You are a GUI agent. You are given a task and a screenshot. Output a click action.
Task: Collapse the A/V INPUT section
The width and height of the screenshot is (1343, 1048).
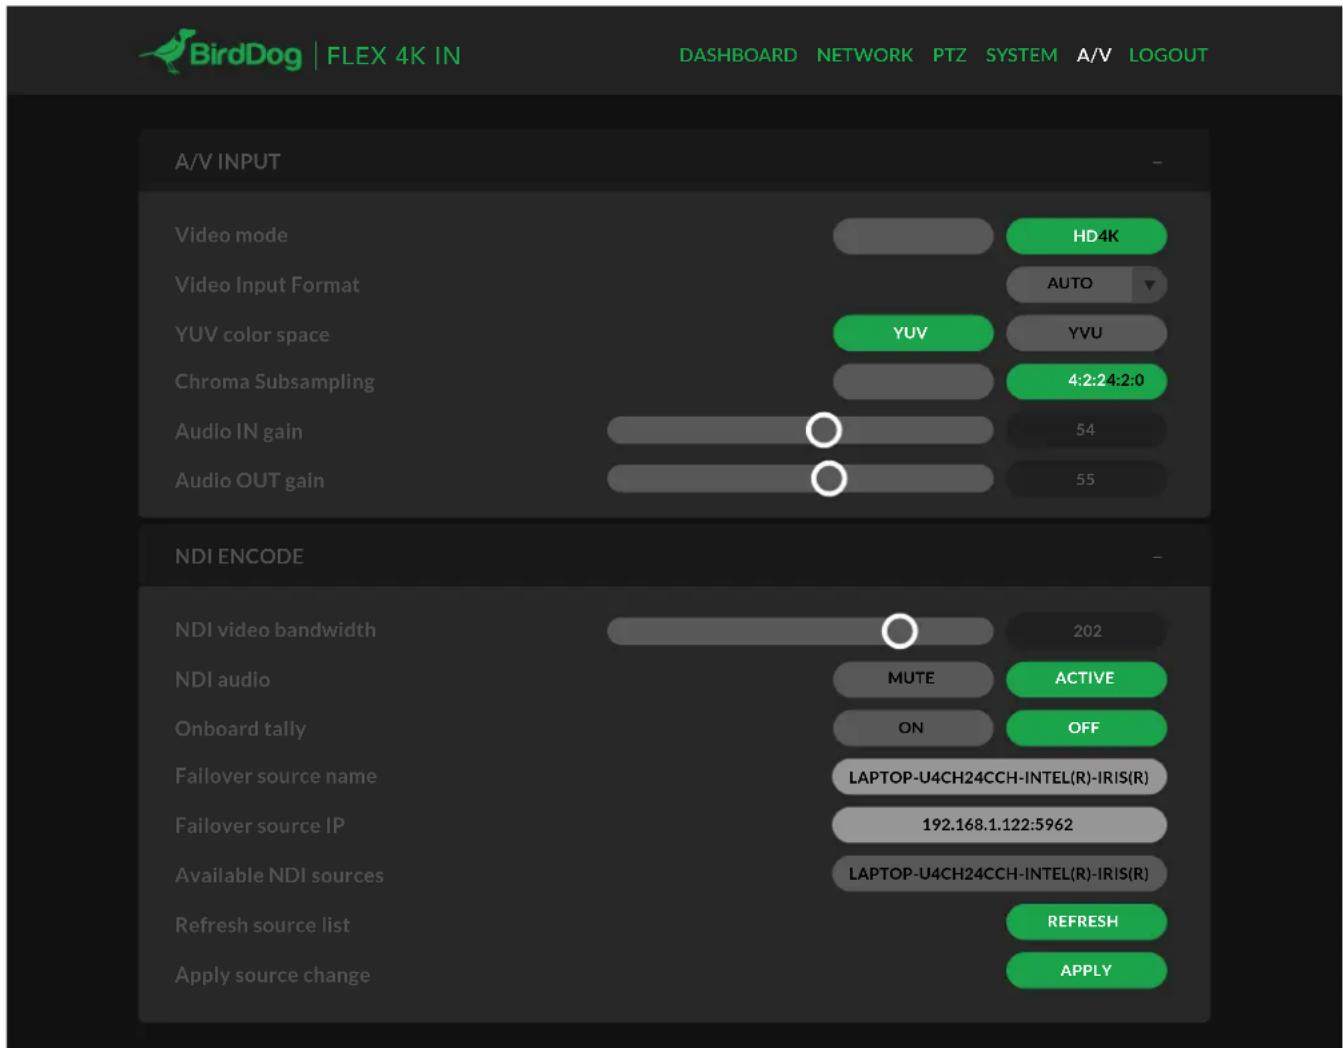pos(1157,162)
